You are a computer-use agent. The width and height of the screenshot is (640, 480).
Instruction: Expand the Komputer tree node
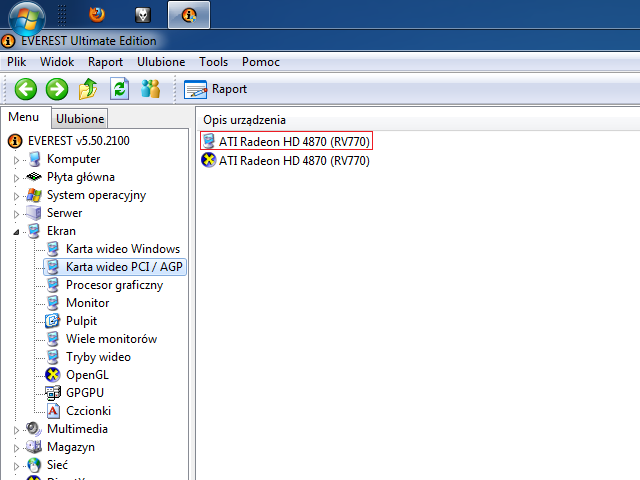click(x=17, y=159)
